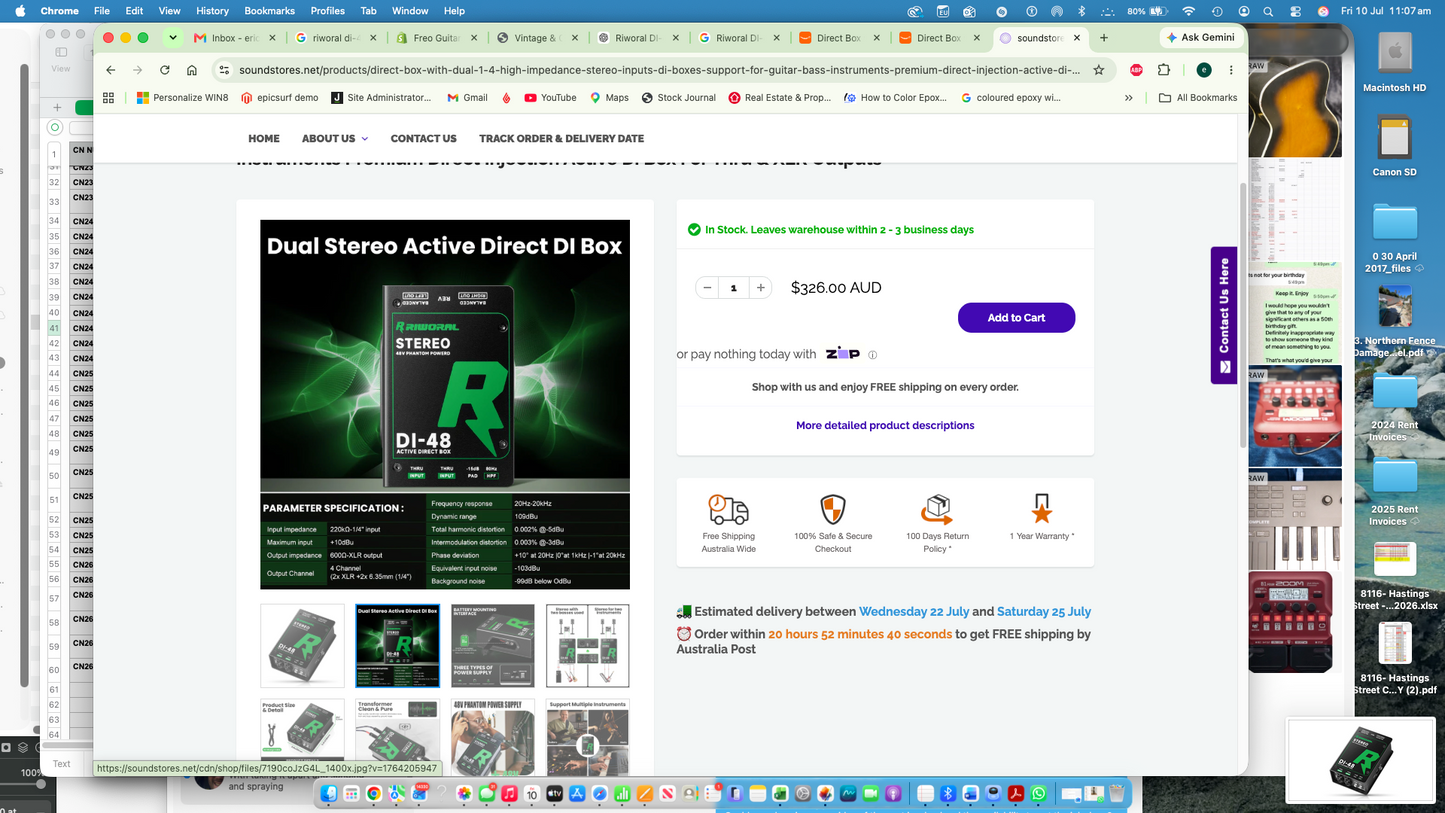1445x813 pixels.
Task: Select the 48V Phantom Power Supply thumbnail
Action: coord(493,737)
